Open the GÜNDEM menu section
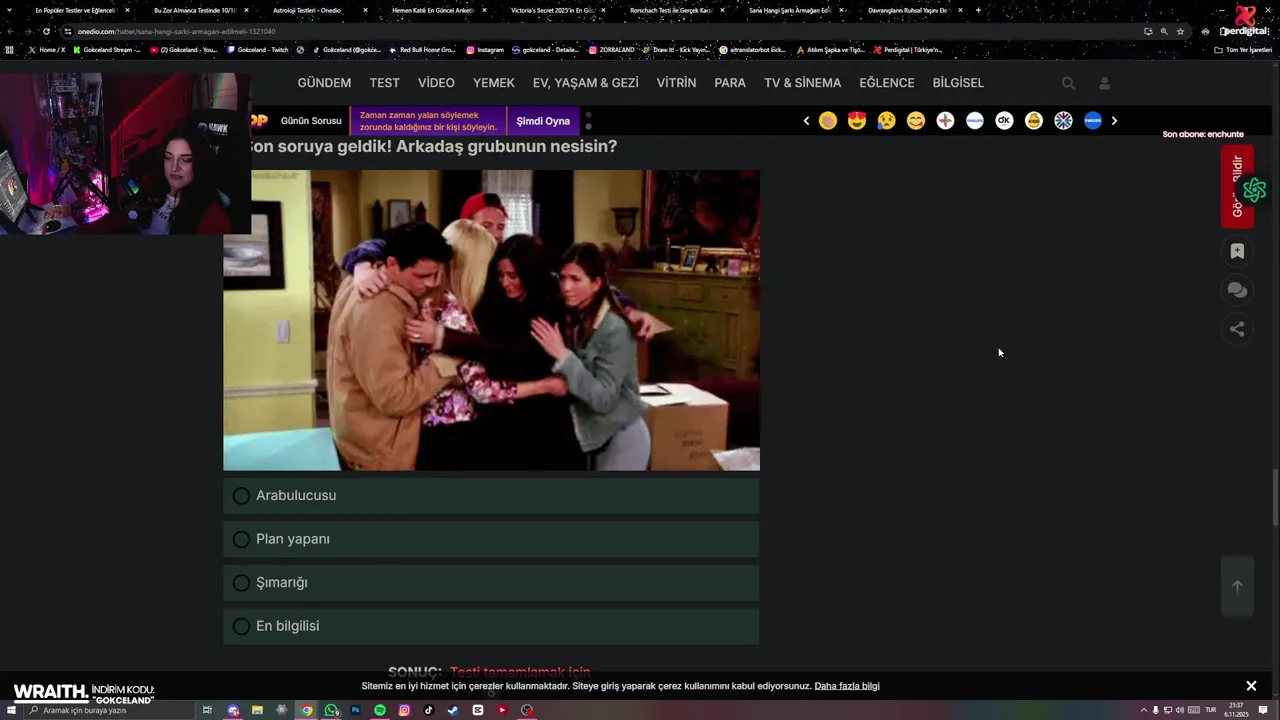 tap(324, 83)
